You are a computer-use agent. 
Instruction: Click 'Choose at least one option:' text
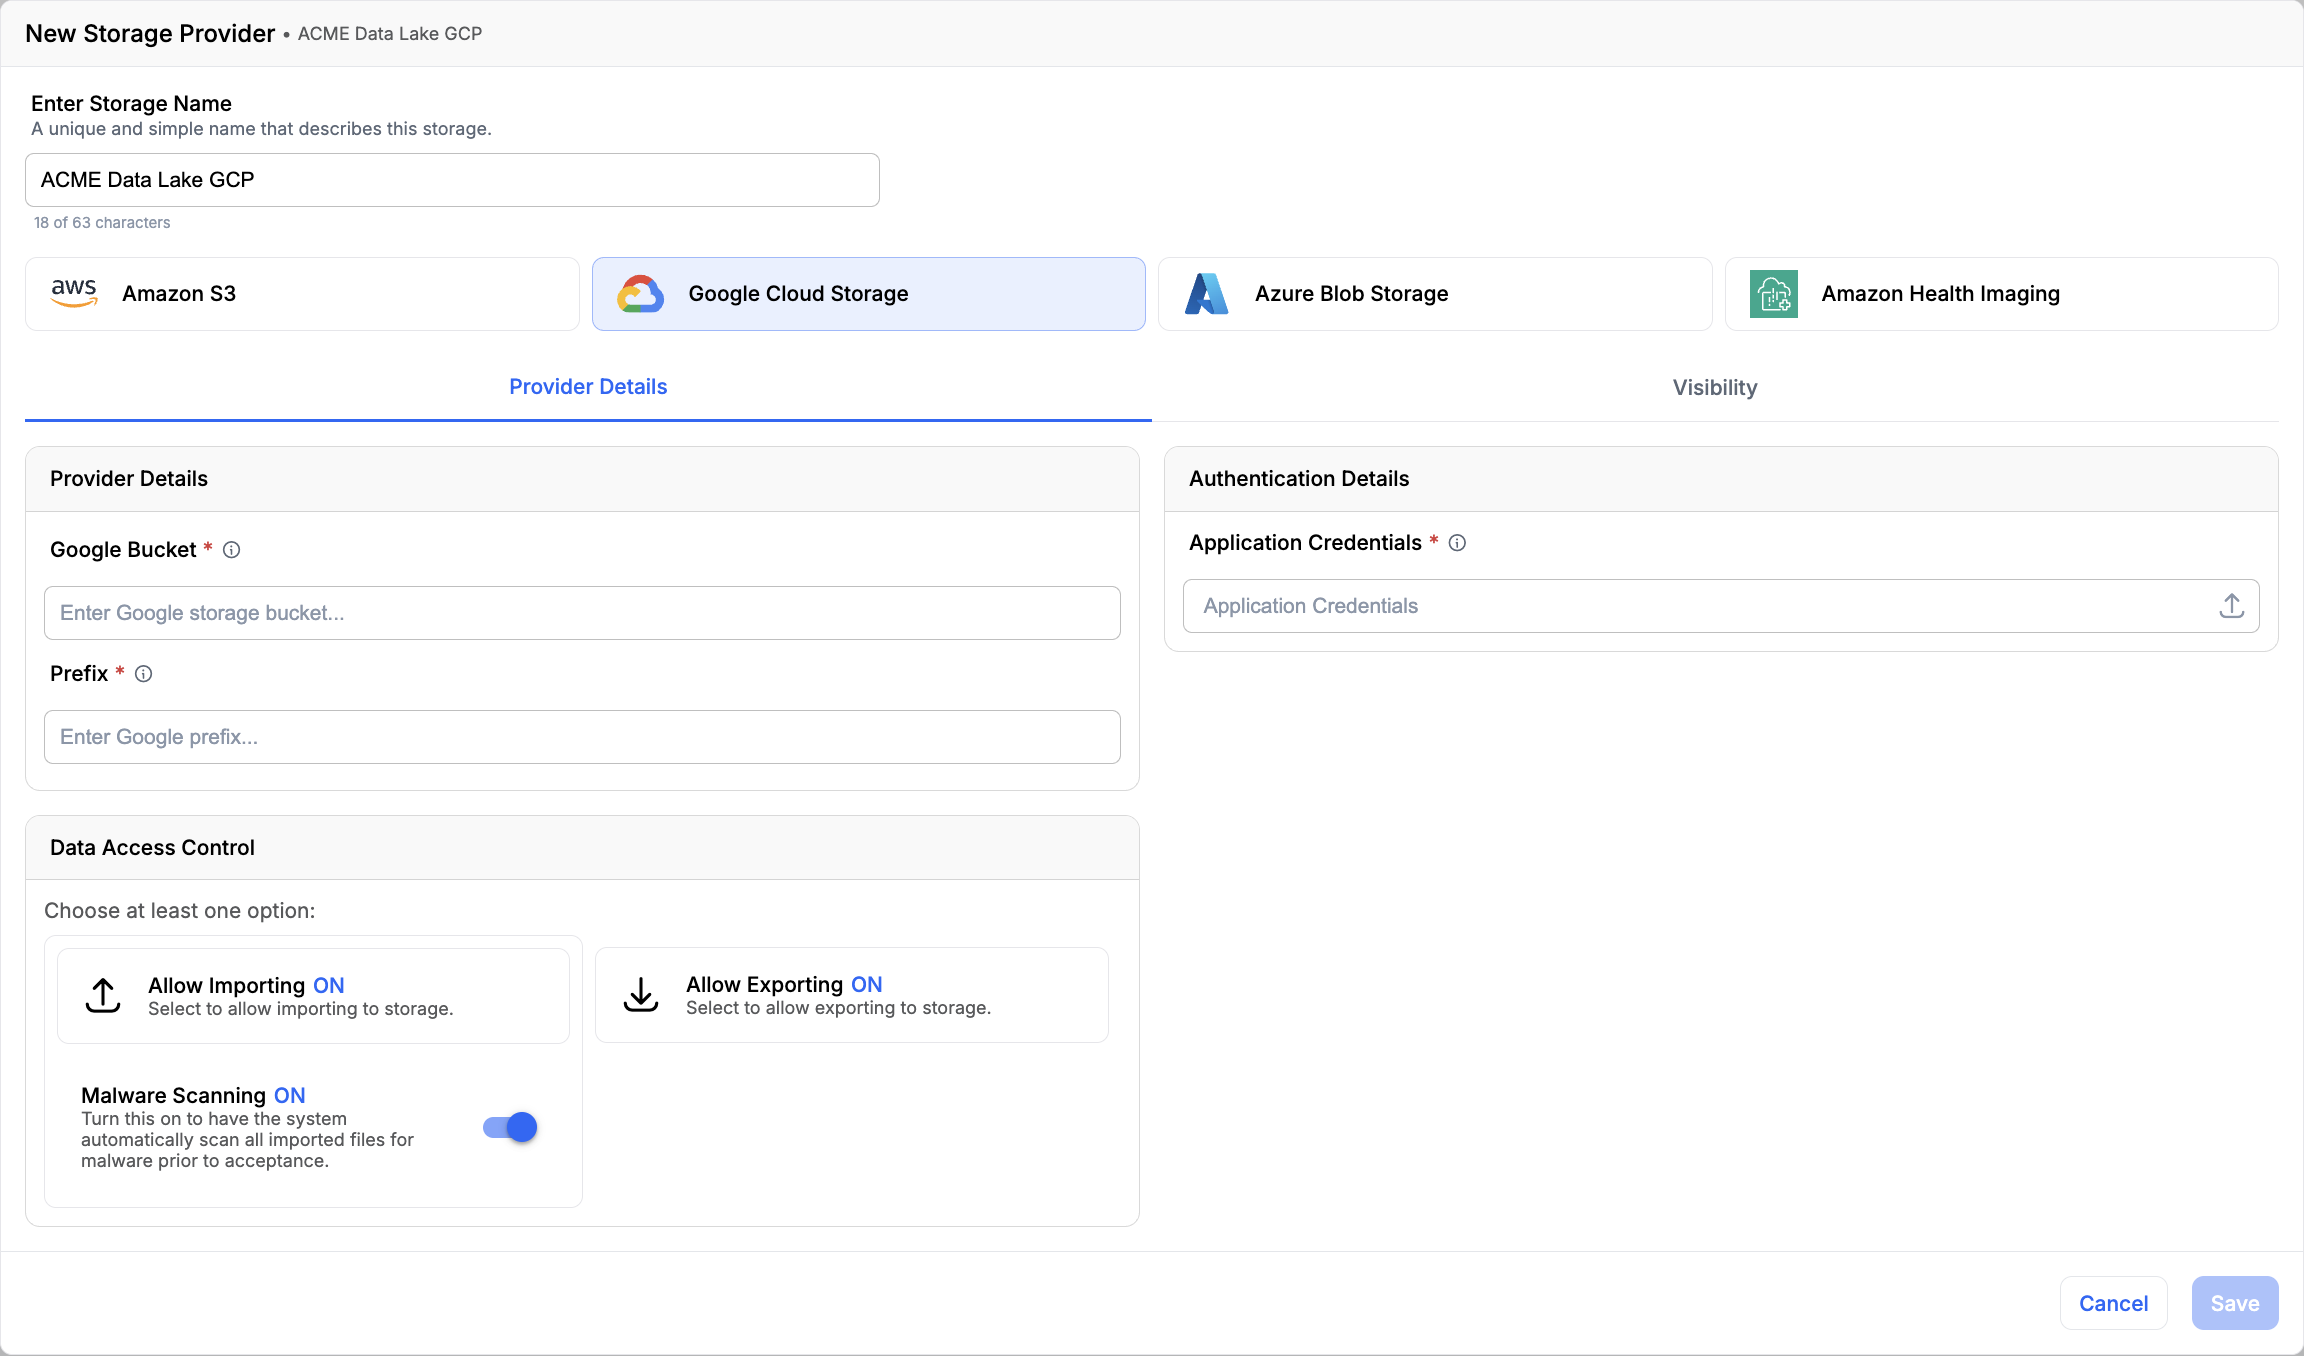tap(180, 911)
